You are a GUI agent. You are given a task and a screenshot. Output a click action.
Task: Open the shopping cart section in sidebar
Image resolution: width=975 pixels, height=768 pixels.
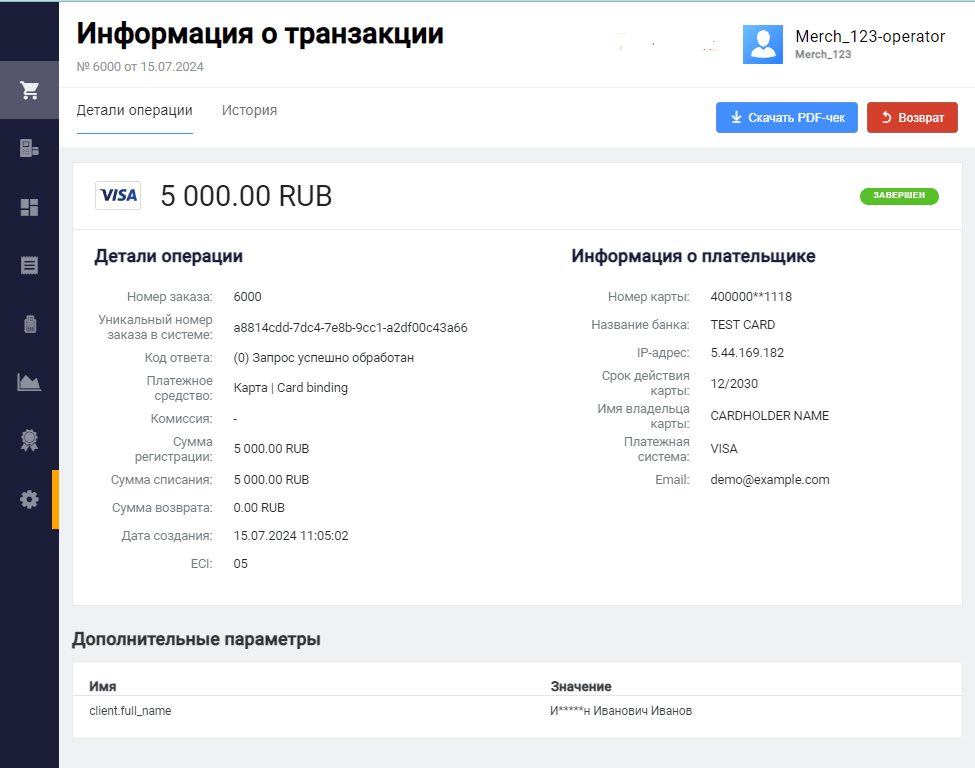pyautogui.click(x=29, y=90)
